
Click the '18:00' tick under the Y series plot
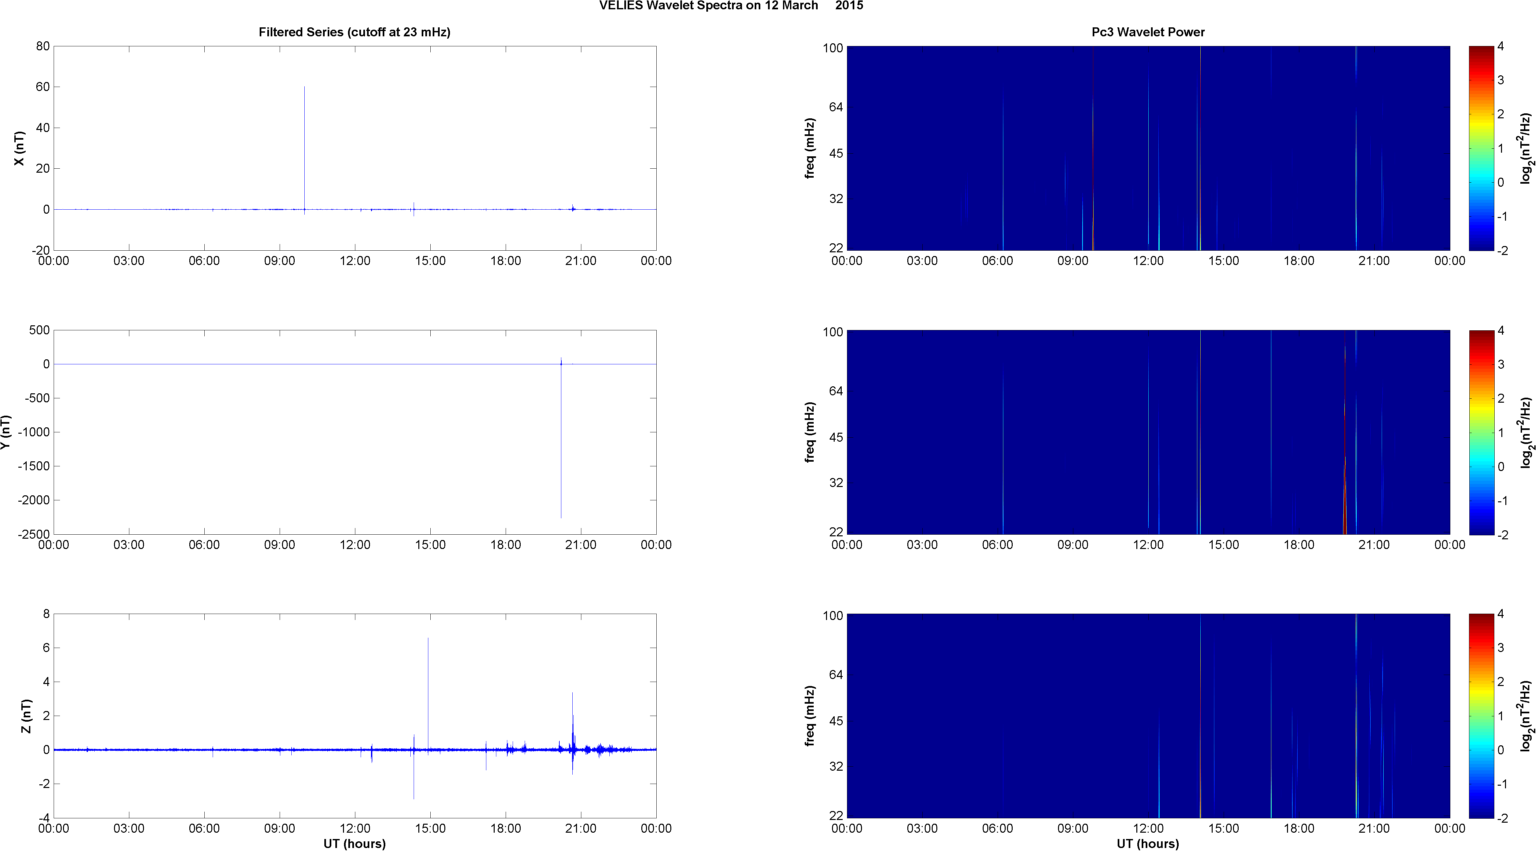506,545
